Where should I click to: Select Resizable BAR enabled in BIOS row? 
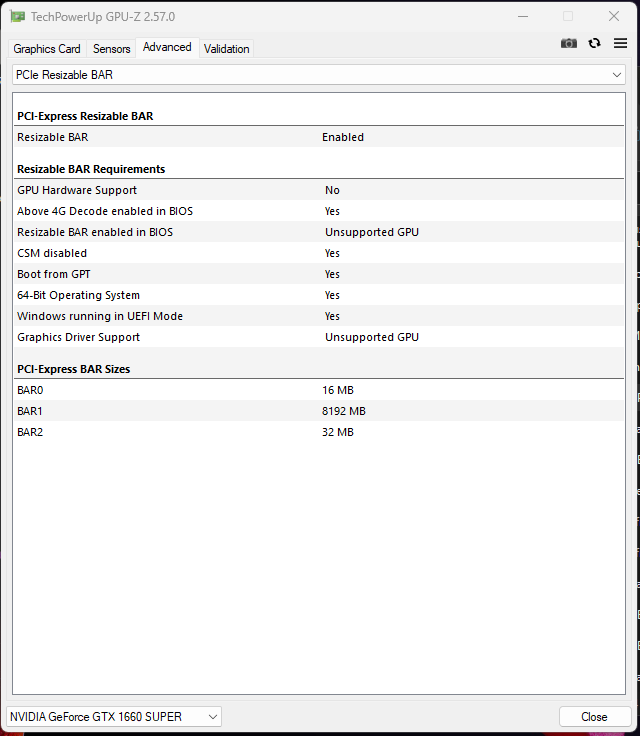click(x=319, y=232)
